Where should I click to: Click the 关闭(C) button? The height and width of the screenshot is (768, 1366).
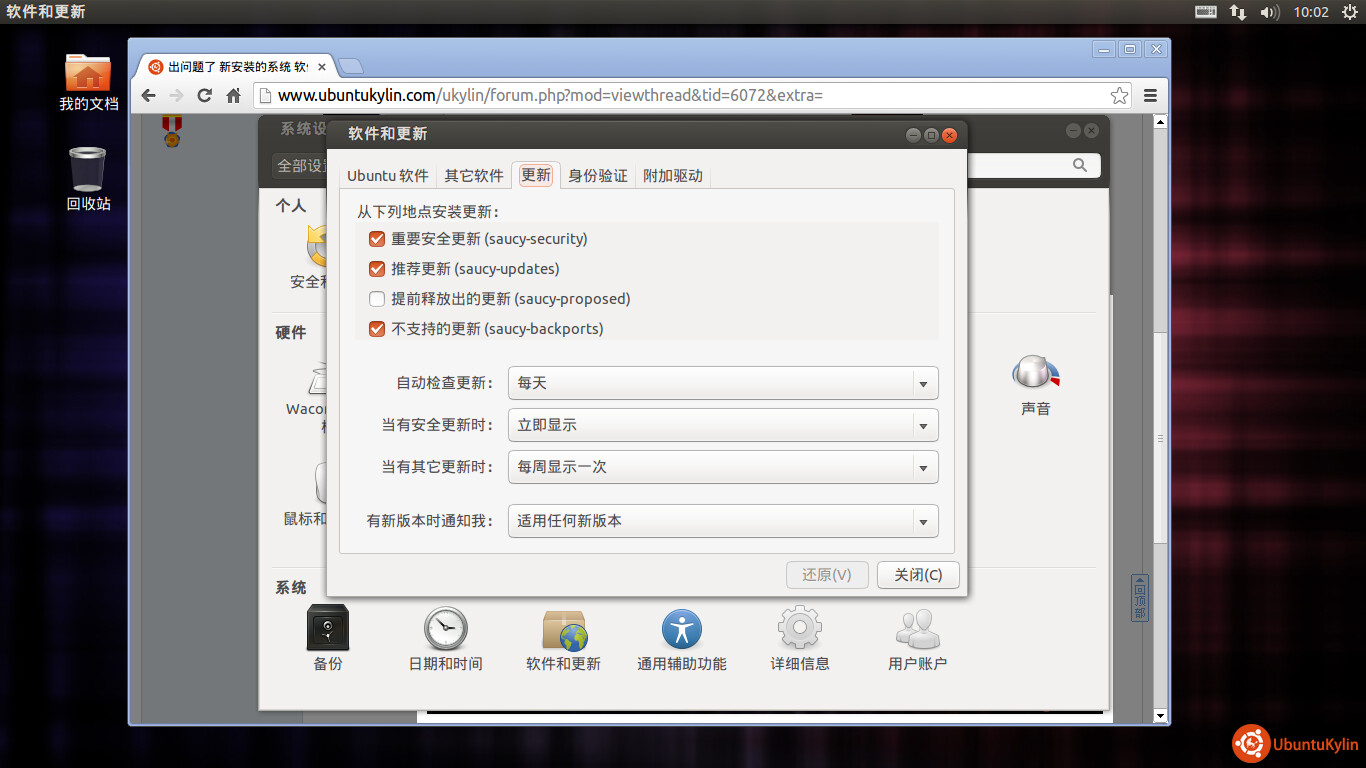(x=918, y=575)
